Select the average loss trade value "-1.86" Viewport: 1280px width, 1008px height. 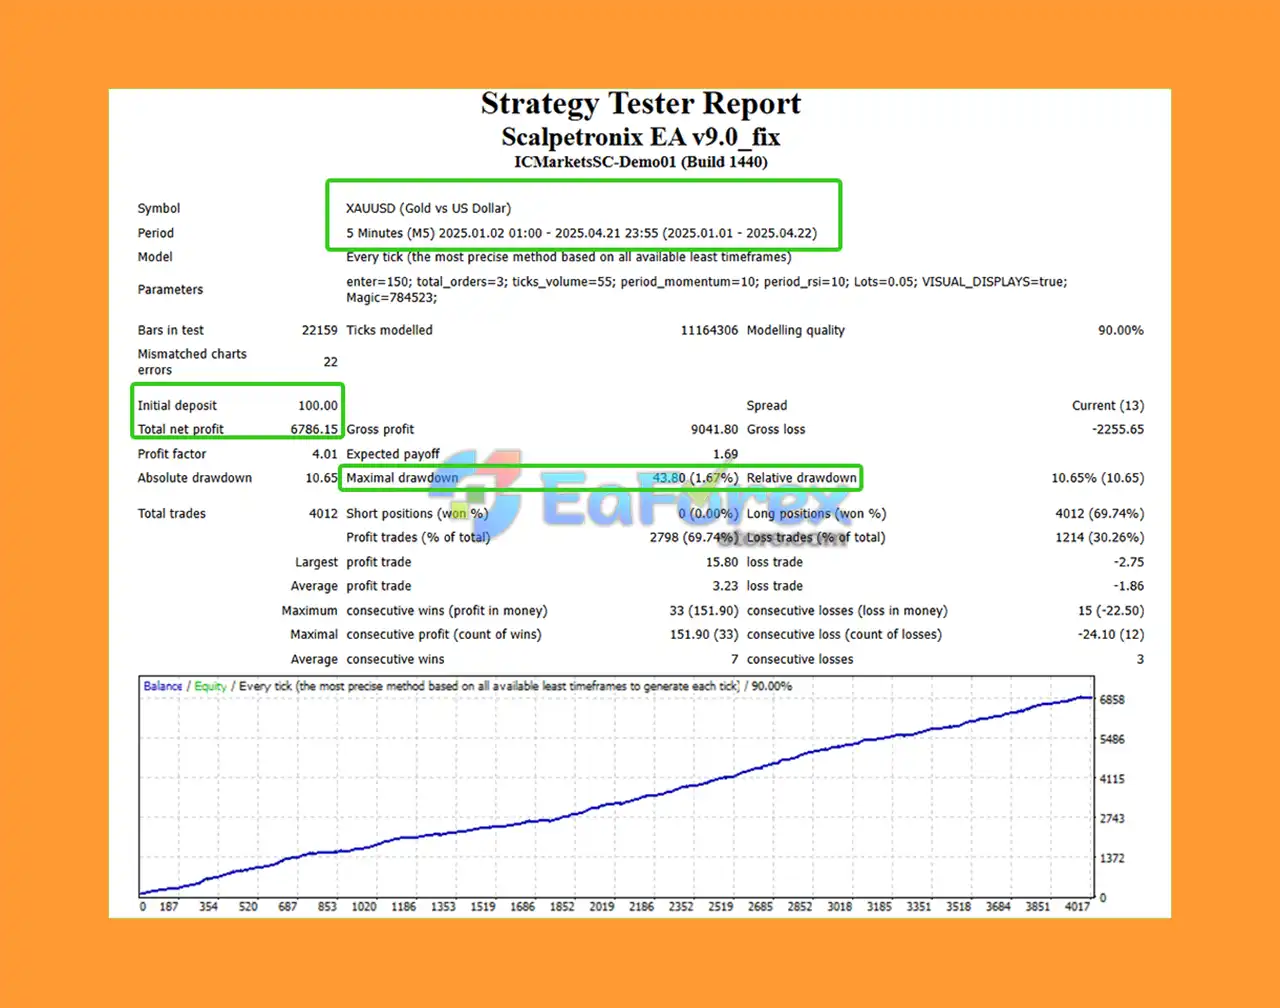1129,587
